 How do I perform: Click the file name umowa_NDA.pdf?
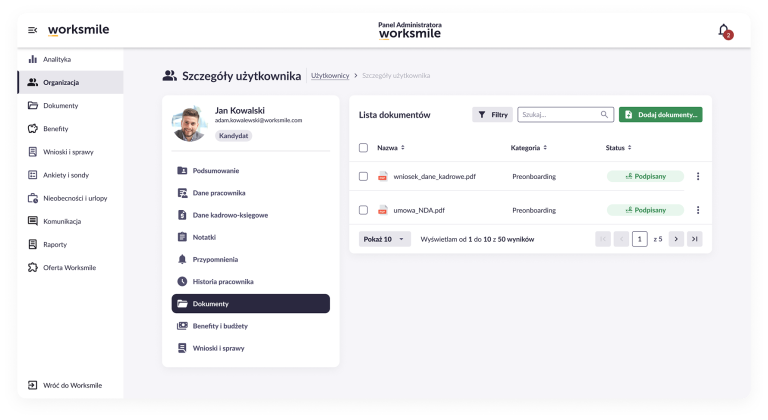pyautogui.click(x=419, y=210)
